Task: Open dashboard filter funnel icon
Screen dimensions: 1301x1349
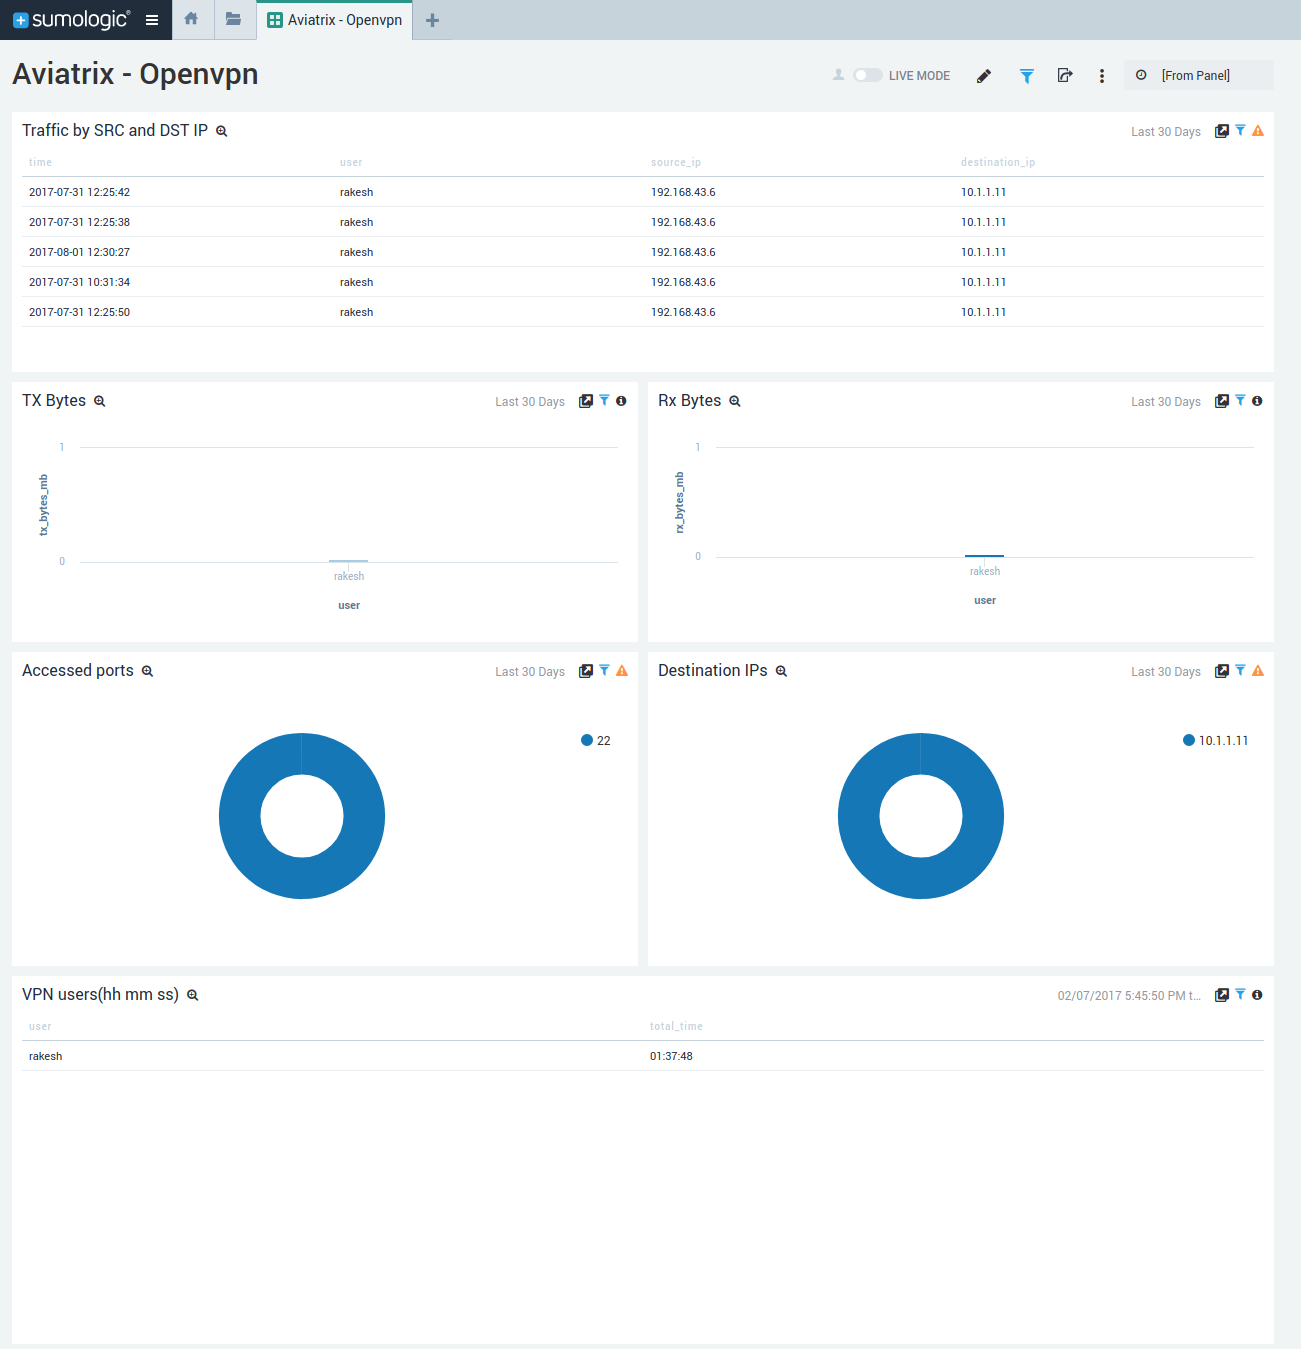Action: 1026,76
